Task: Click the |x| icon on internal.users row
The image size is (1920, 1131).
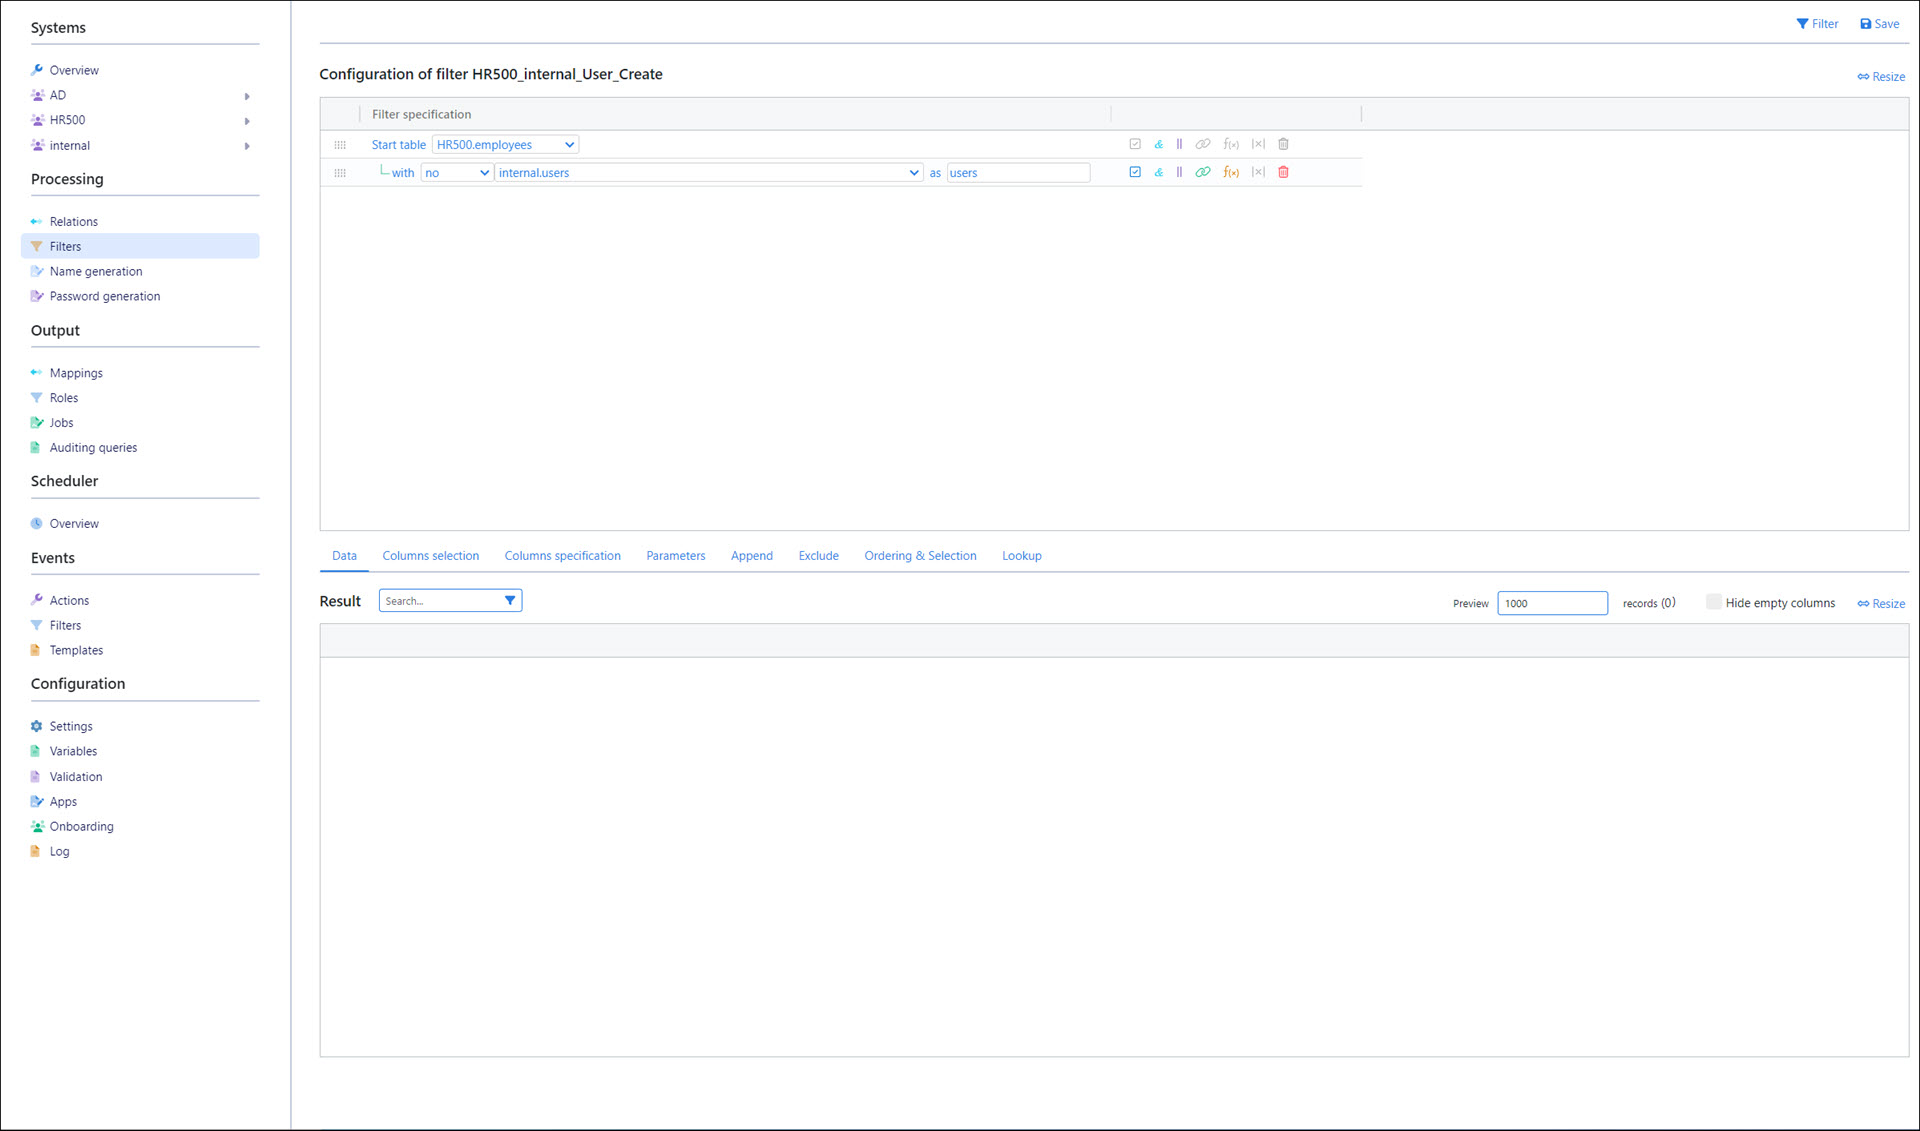Action: (x=1258, y=172)
